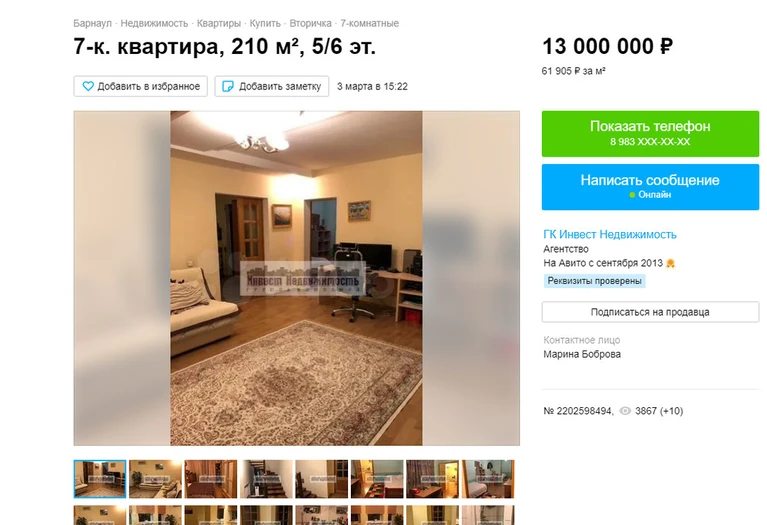Select the staircase photo thumbnail

coord(266,479)
